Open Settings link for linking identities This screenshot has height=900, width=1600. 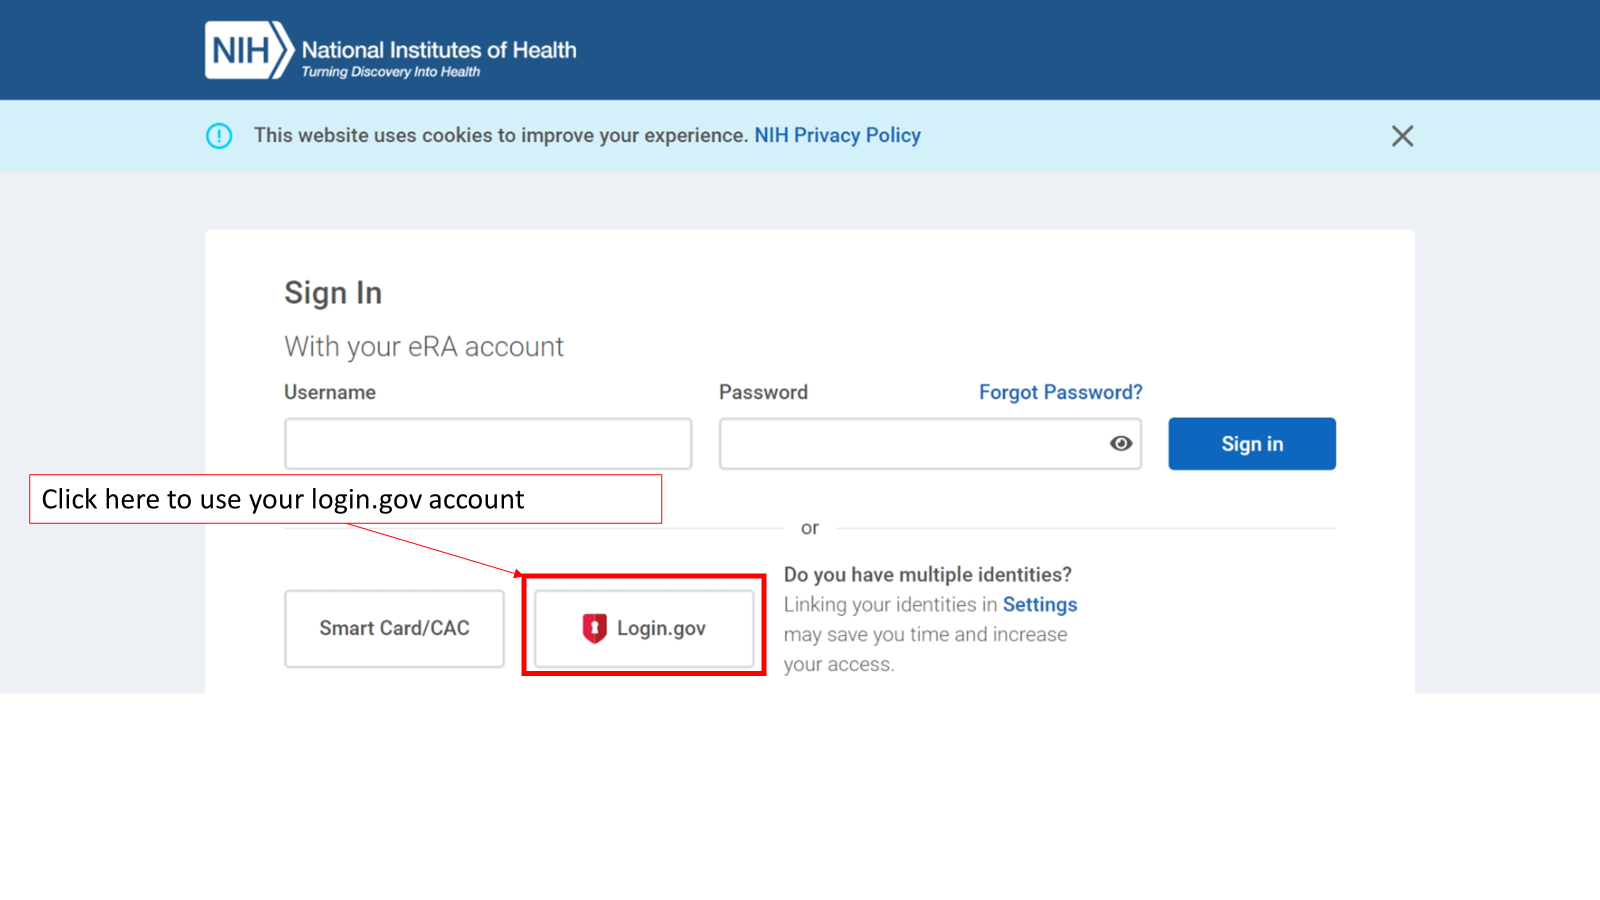tap(1040, 605)
